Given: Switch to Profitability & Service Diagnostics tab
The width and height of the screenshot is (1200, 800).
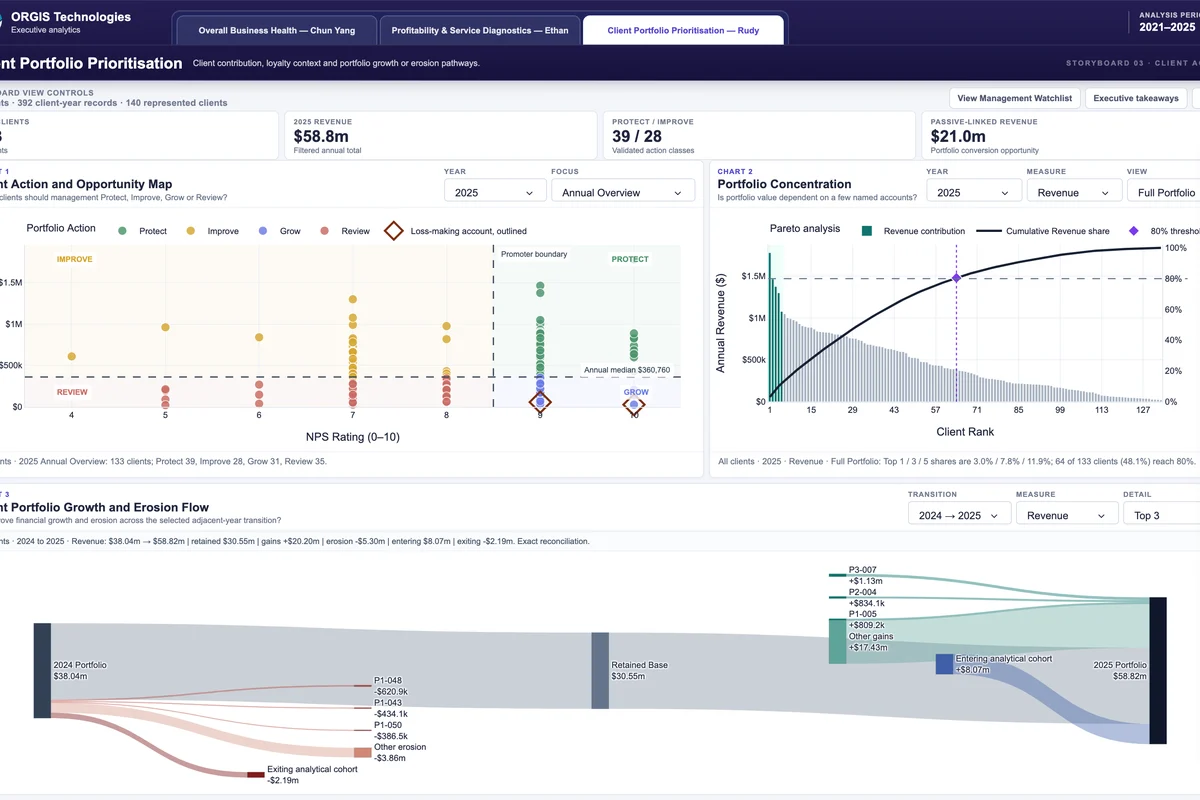Looking at the screenshot, I should coord(480,30).
